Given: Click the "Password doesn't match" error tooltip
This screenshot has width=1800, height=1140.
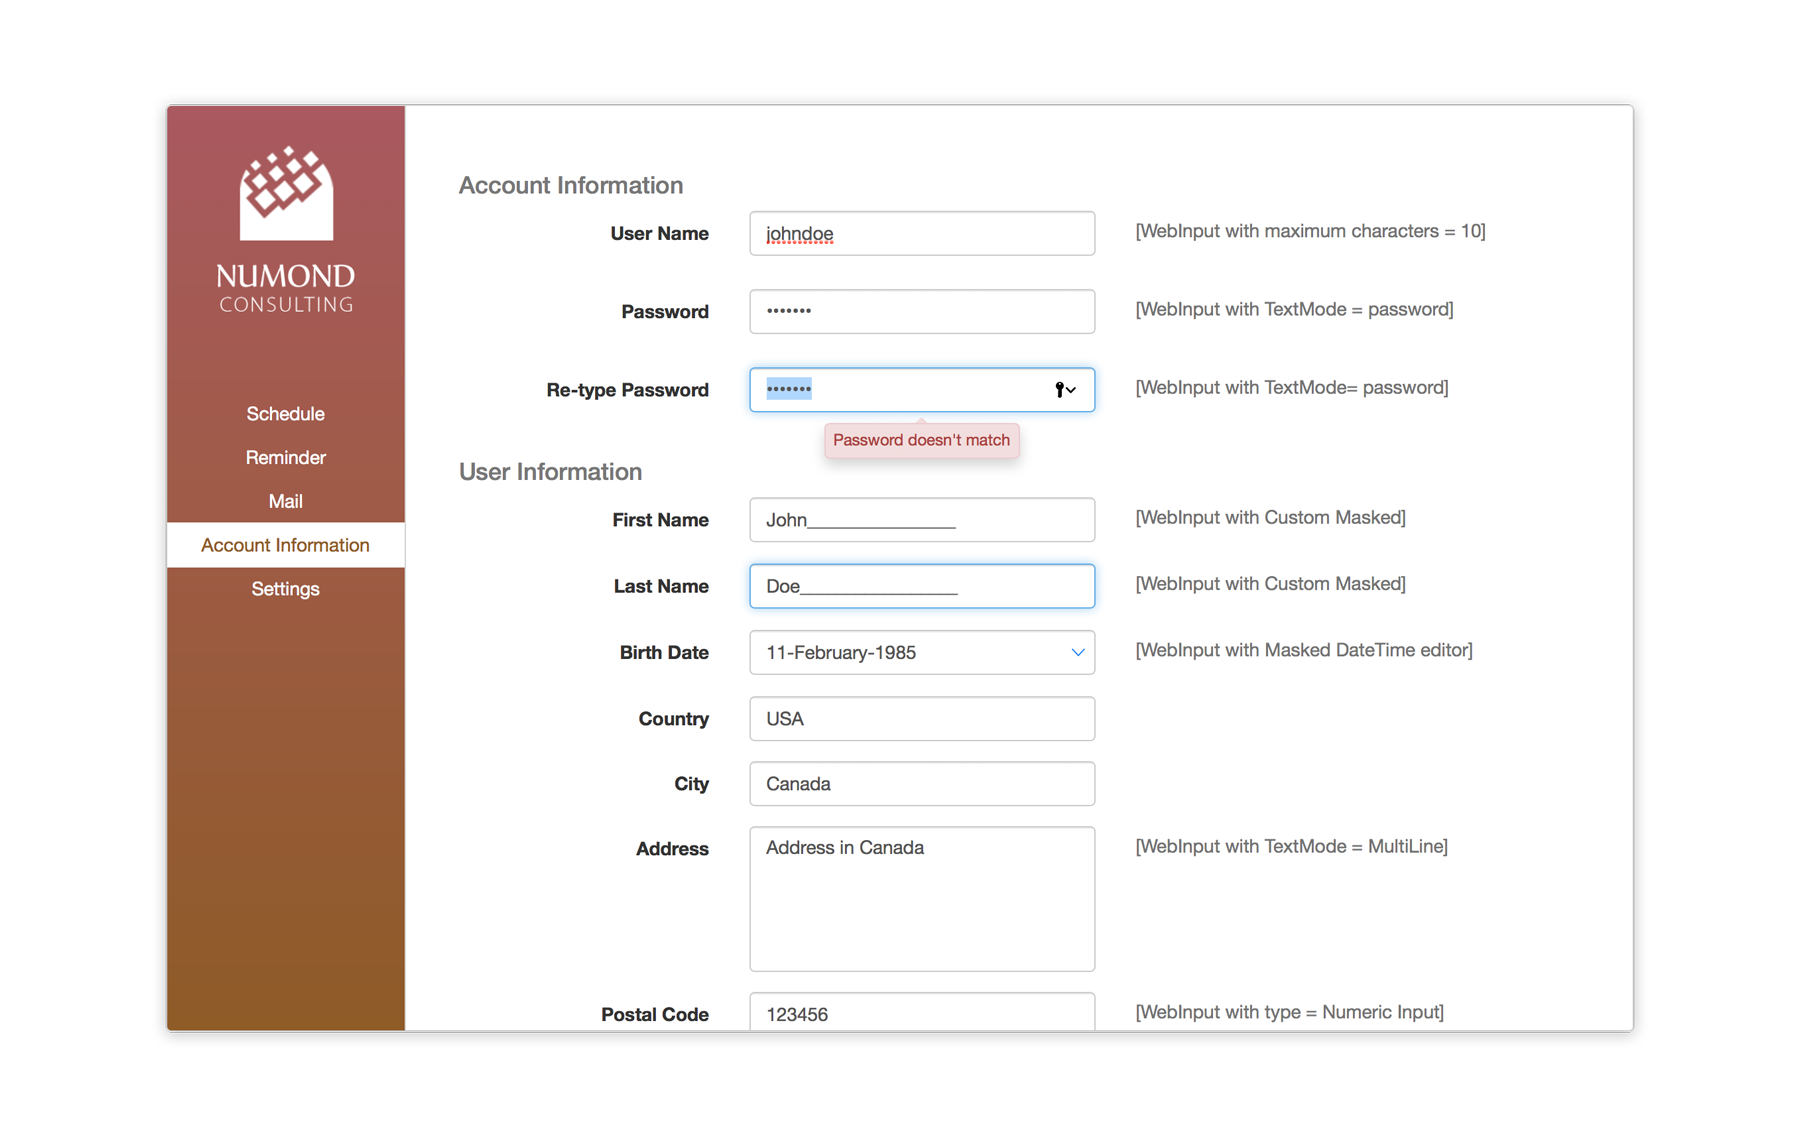Looking at the screenshot, I should [x=921, y=441].
